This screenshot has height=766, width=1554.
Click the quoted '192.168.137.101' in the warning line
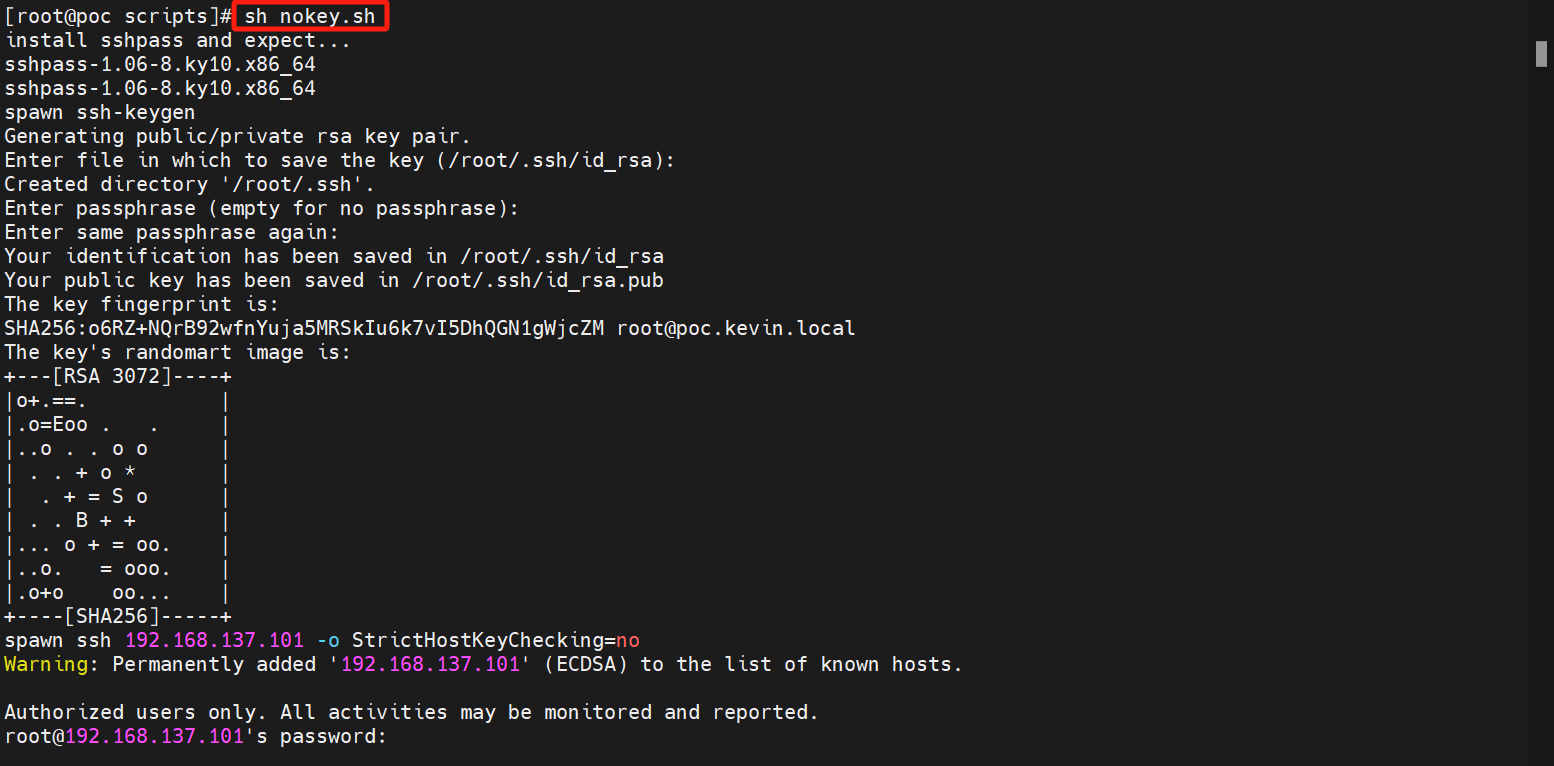[x=431, y=664]
